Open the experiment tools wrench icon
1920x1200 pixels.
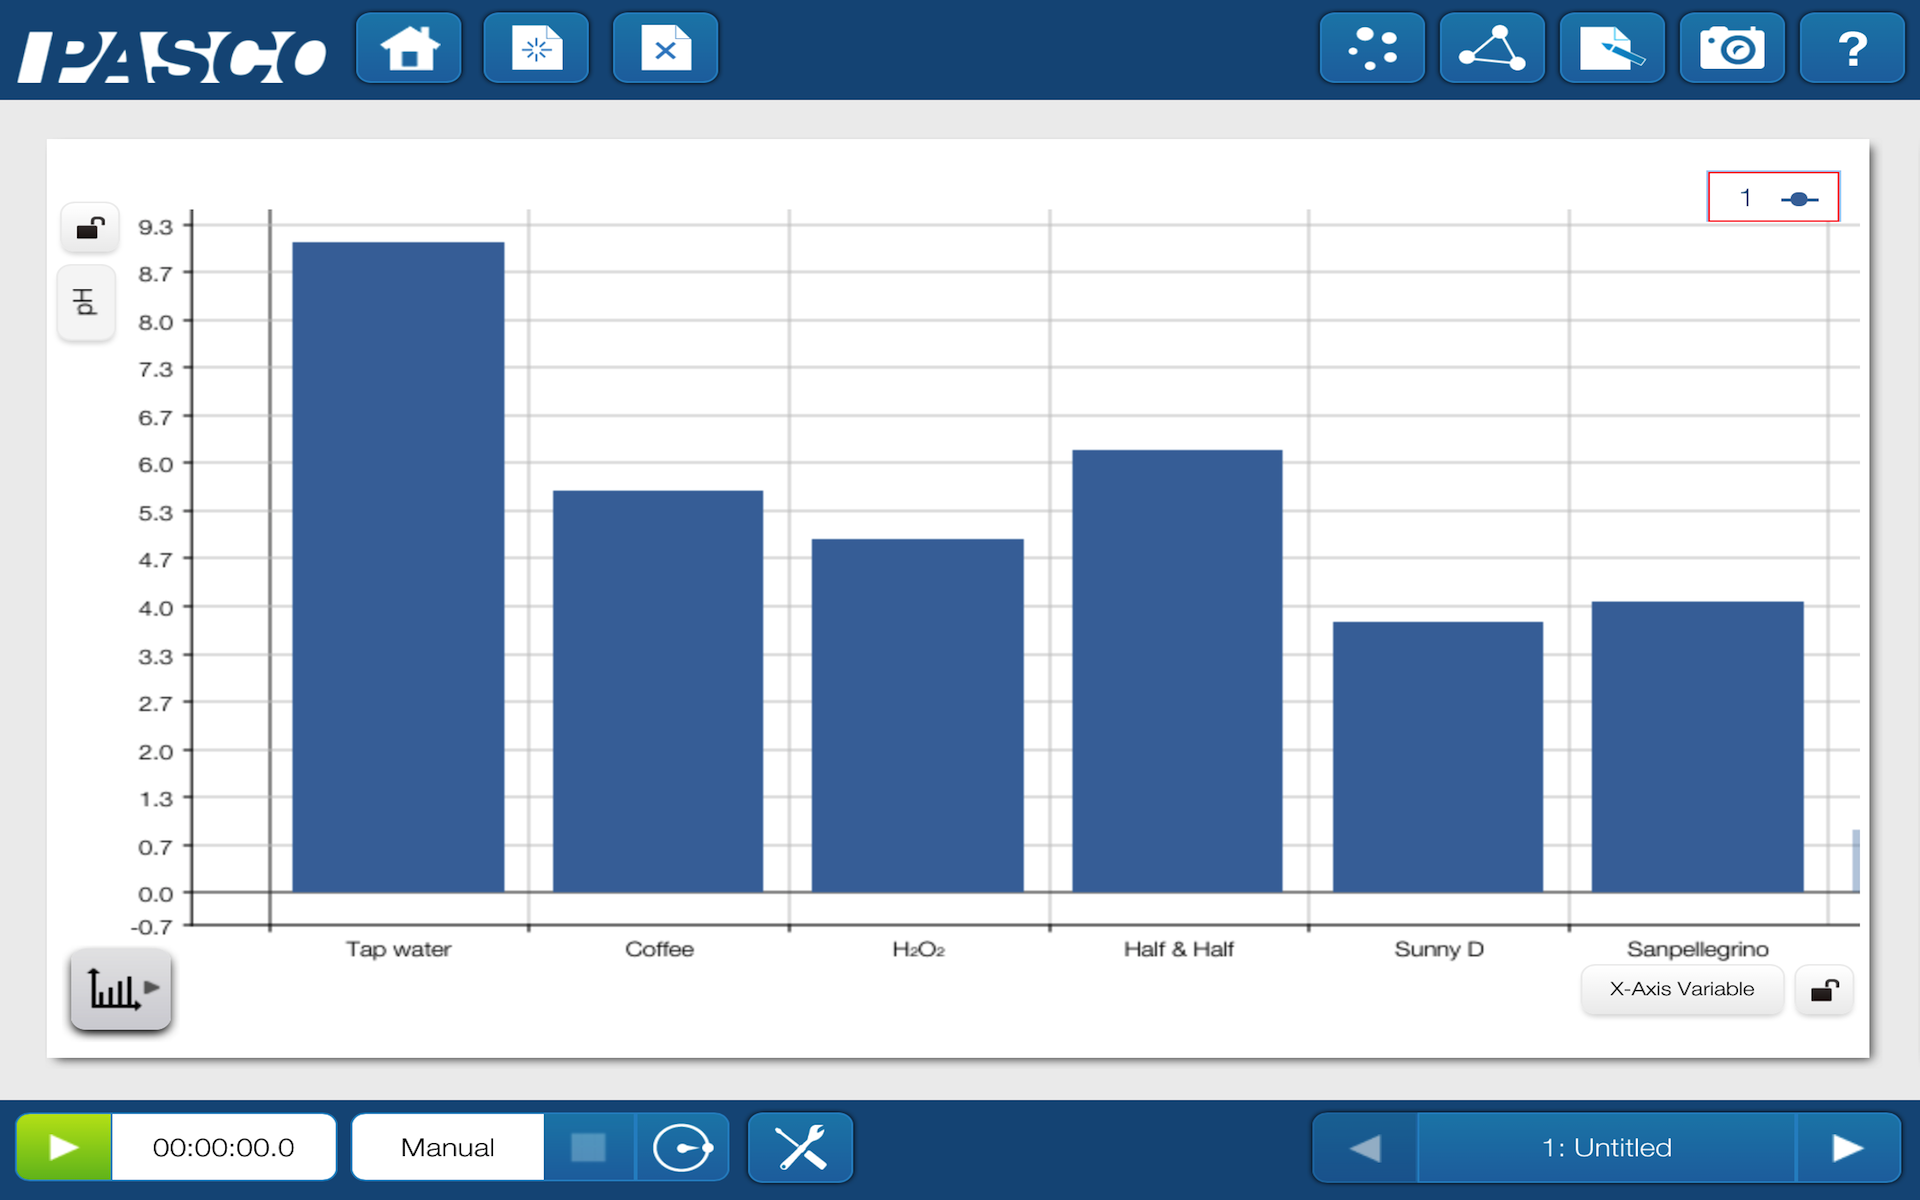click(800, 1147)
